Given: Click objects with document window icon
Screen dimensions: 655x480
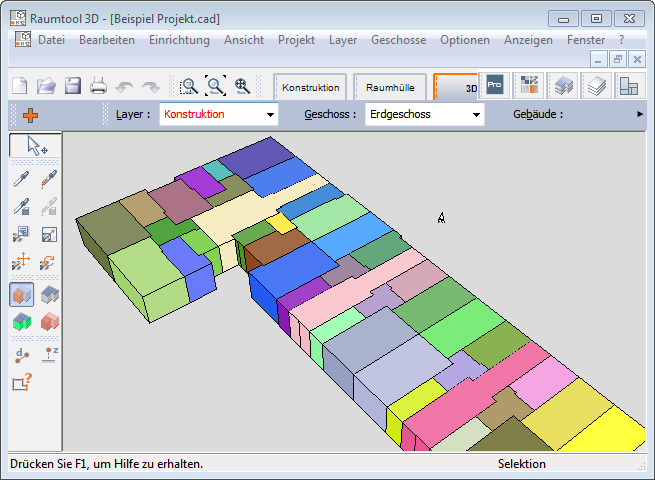Looking at the screenshot, I should point(22,234).
